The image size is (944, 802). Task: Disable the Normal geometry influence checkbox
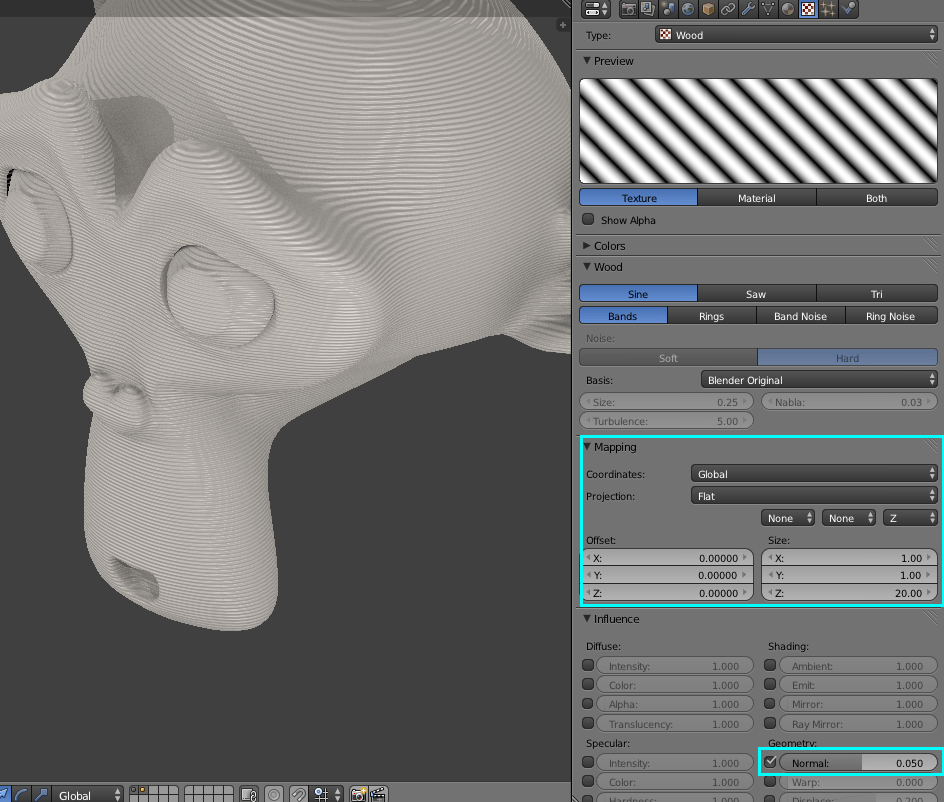[770, 762]
